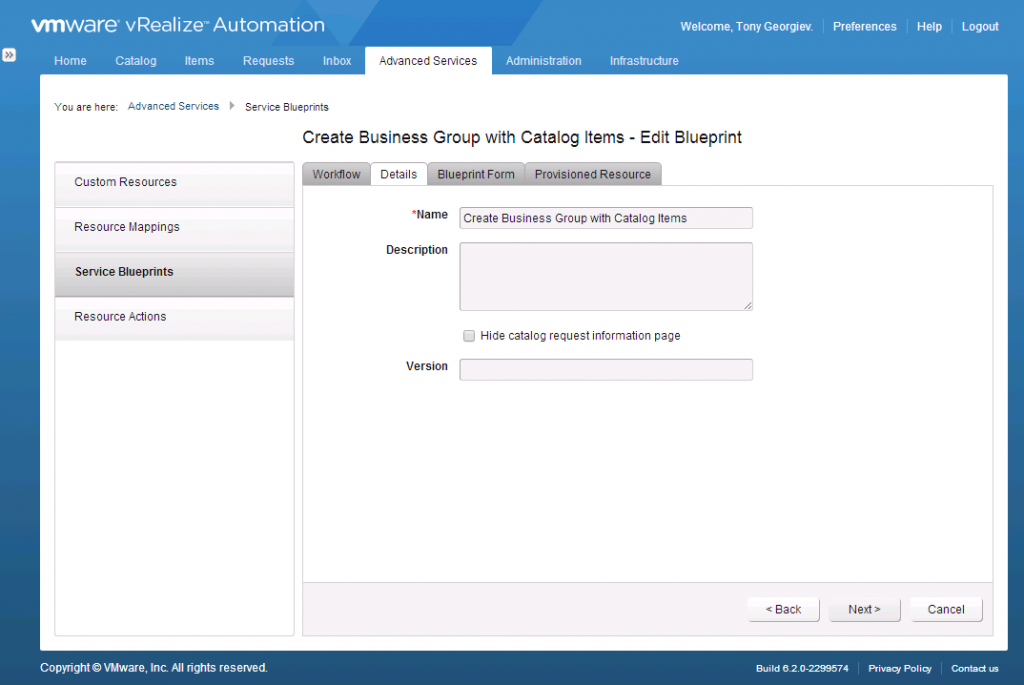
Task: Click the Advanced Services breadcrumb link
Action: click(173, 106)
